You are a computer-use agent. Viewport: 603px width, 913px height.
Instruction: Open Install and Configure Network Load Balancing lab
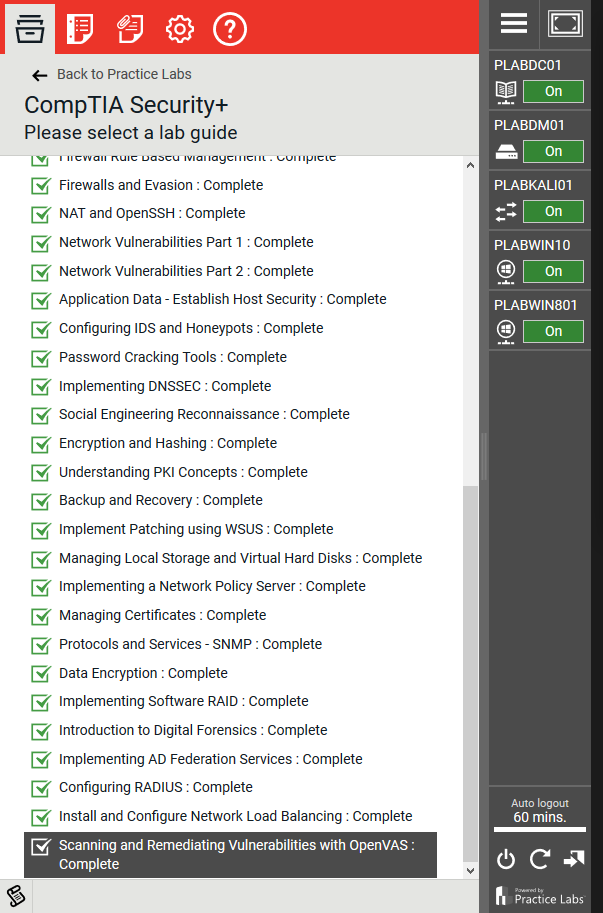[236, 816]
